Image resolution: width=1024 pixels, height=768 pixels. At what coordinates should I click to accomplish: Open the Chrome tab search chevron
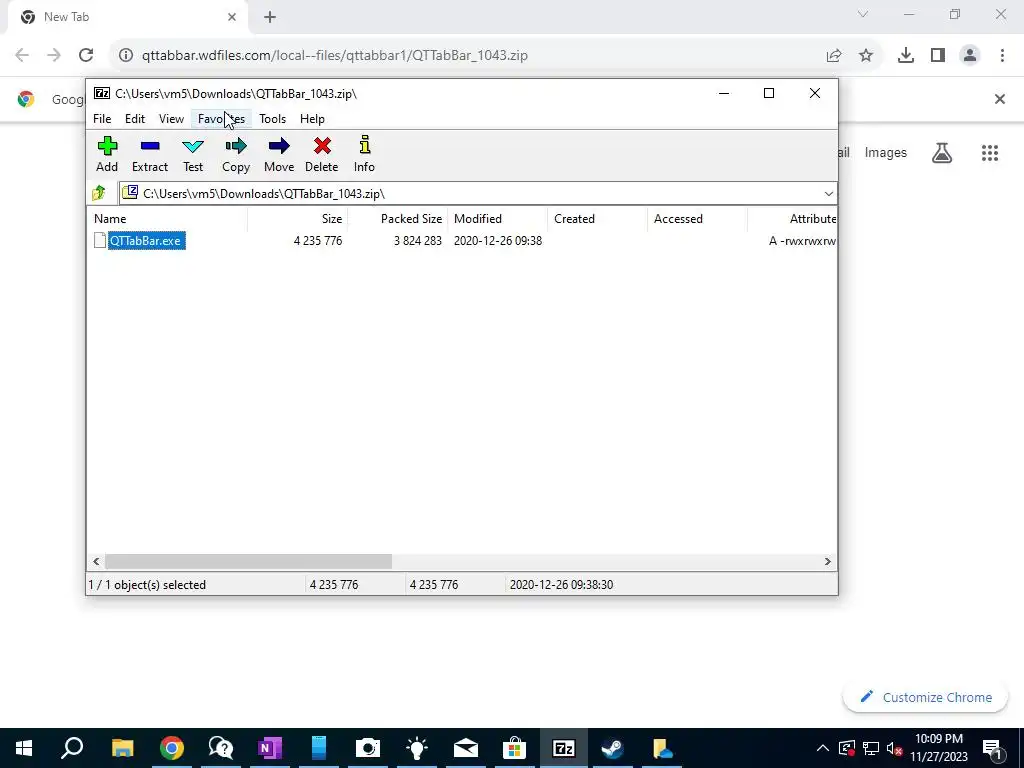(863, 14)
